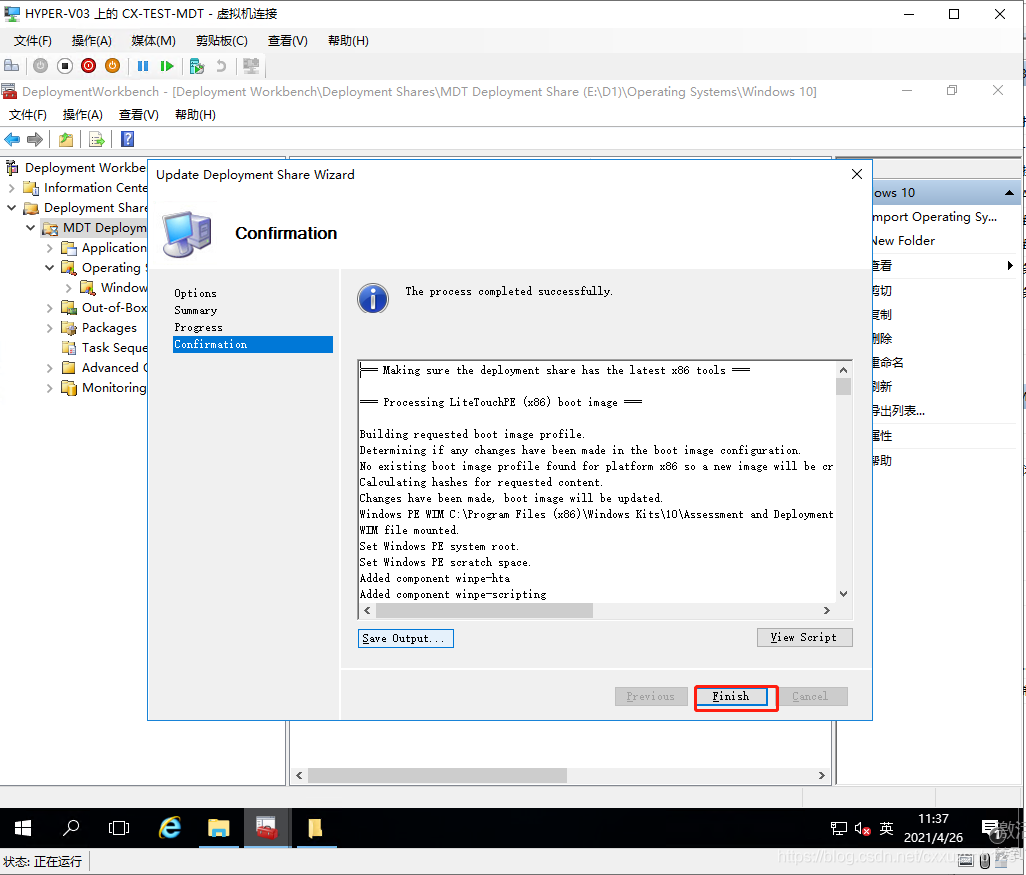Collapse the Operating Systems tree node

coord(50,268)
